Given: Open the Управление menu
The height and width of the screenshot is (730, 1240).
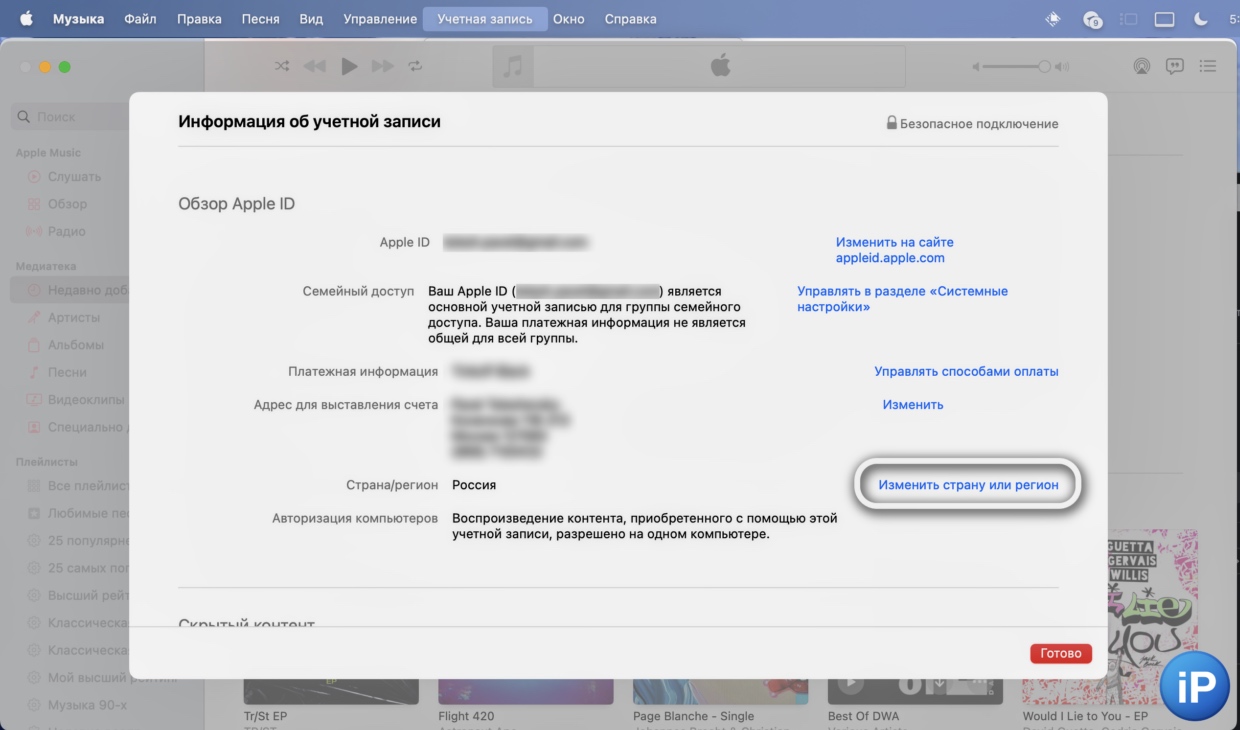Looking at the screenshot, I should [380, 19].
